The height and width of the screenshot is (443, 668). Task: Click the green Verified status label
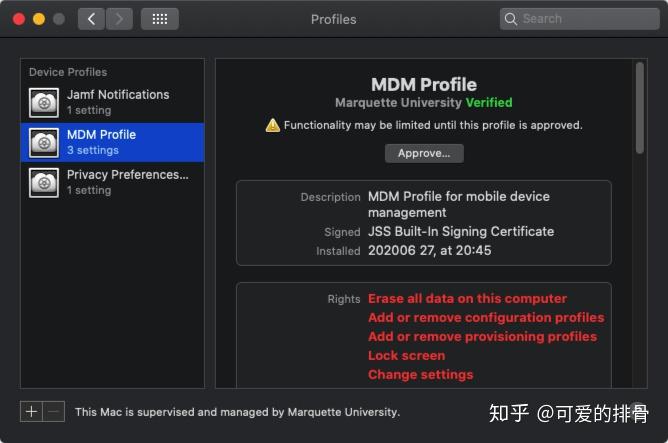[489, 102]
